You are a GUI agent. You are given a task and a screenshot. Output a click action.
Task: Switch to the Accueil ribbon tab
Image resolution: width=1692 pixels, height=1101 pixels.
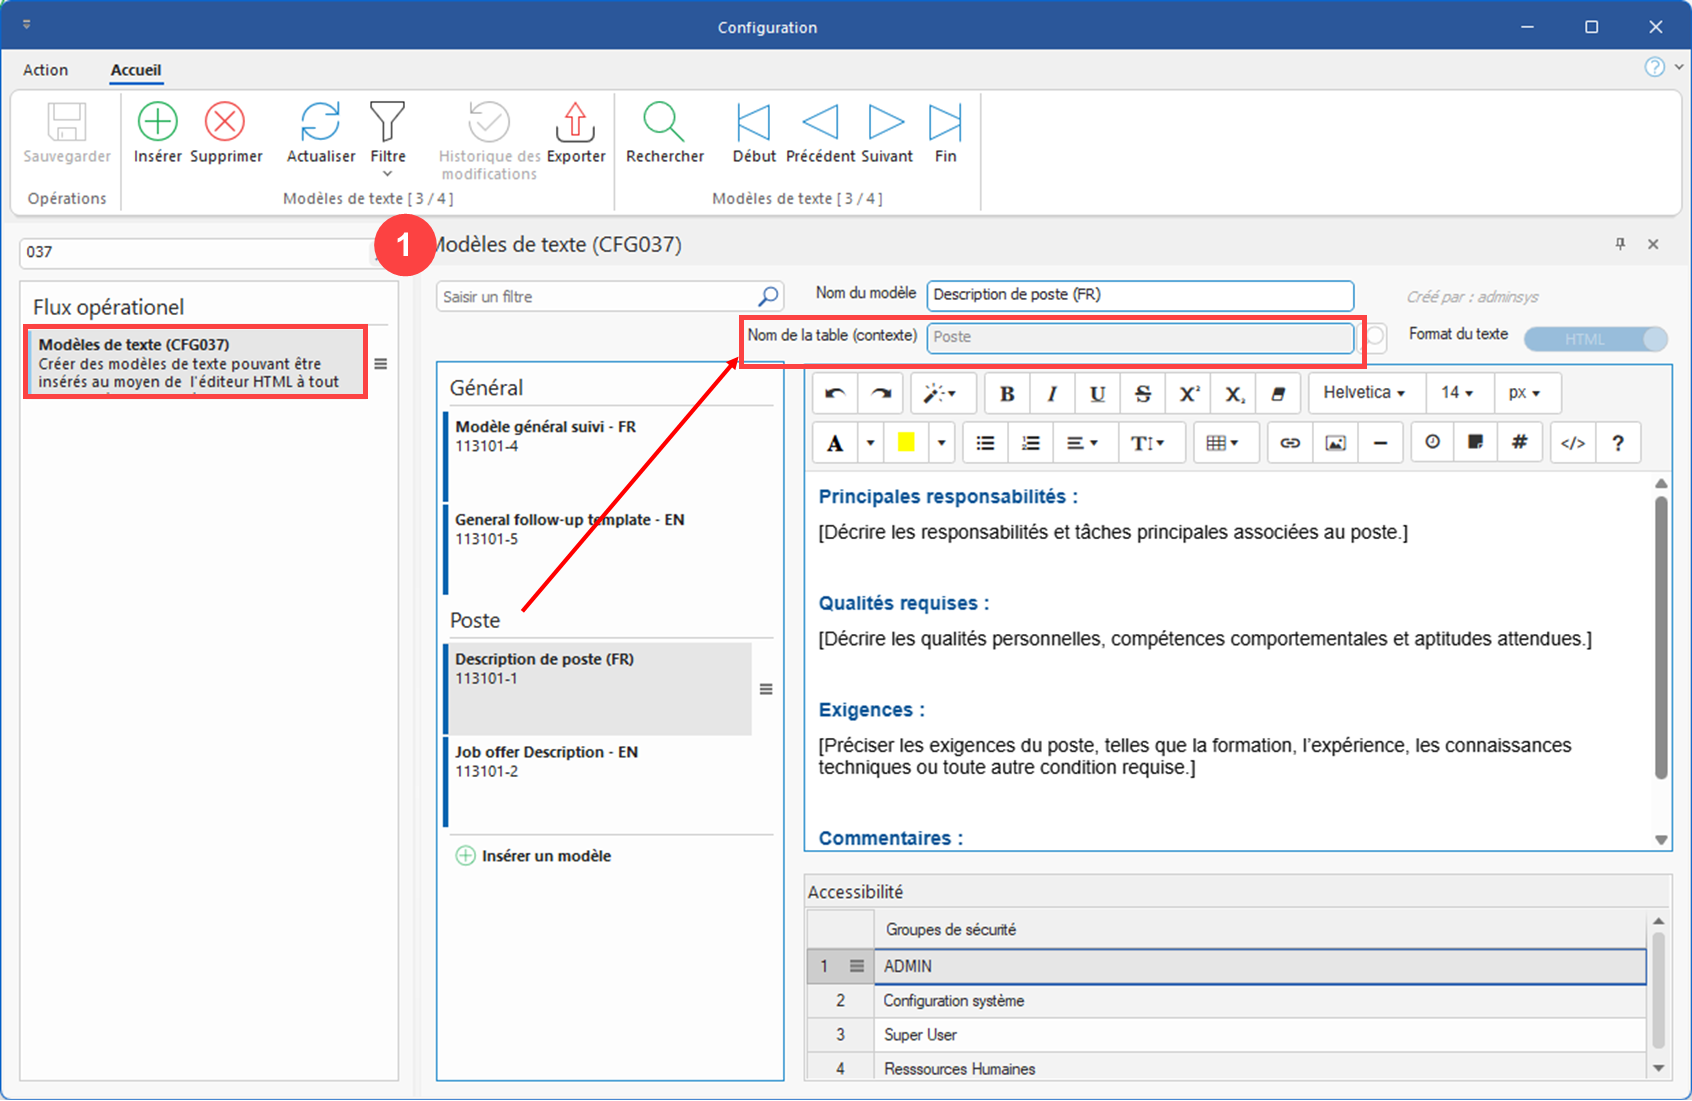[x=136, y=70]
